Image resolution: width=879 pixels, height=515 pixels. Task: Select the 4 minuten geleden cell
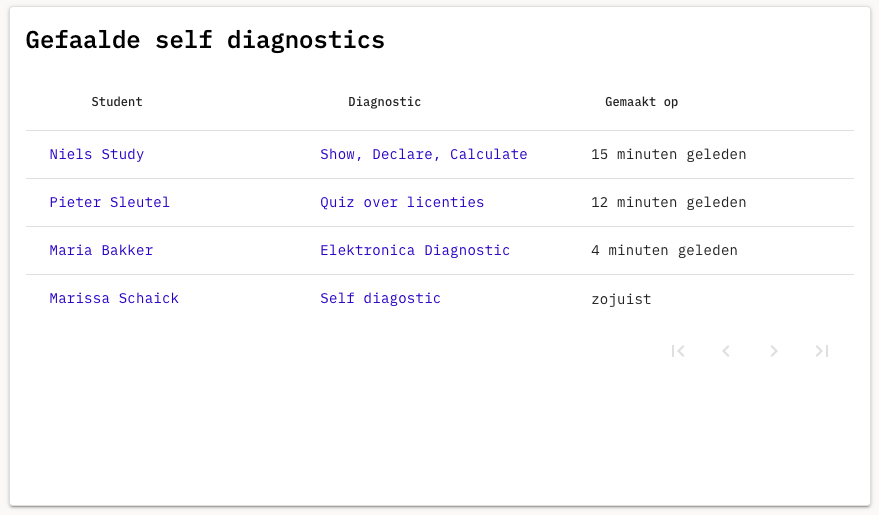pos(664,250)
